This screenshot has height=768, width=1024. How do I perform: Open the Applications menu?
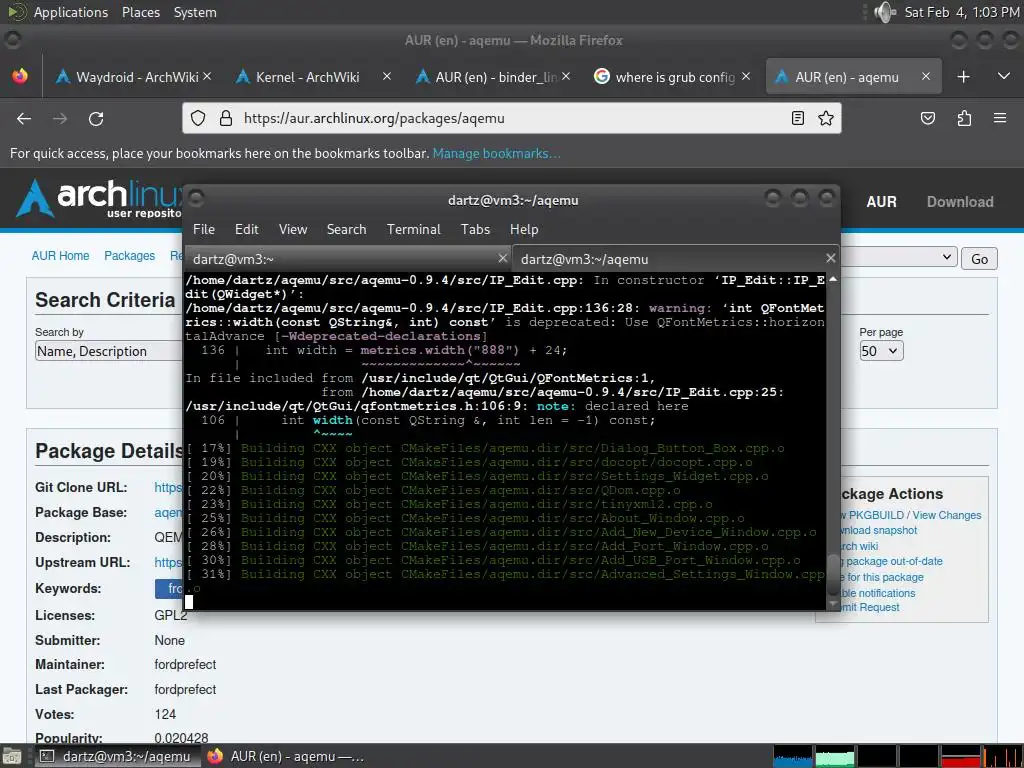point(71,12)
